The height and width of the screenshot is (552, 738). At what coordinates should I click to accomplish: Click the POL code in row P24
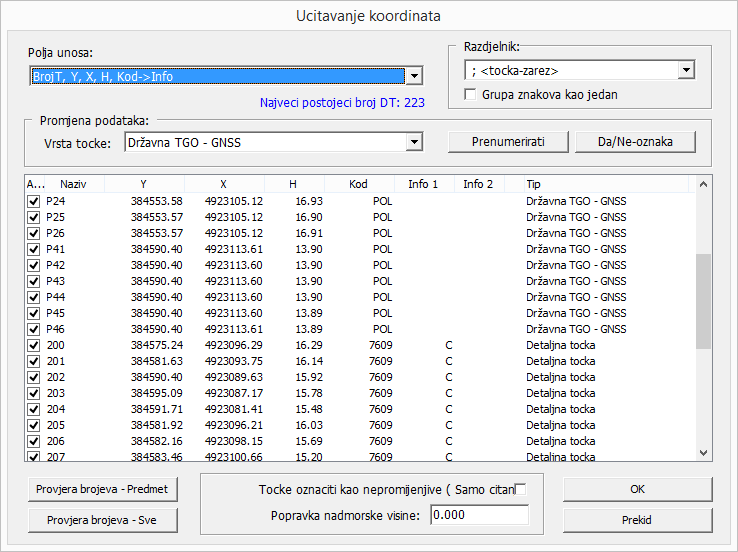[x=383, y=201]
